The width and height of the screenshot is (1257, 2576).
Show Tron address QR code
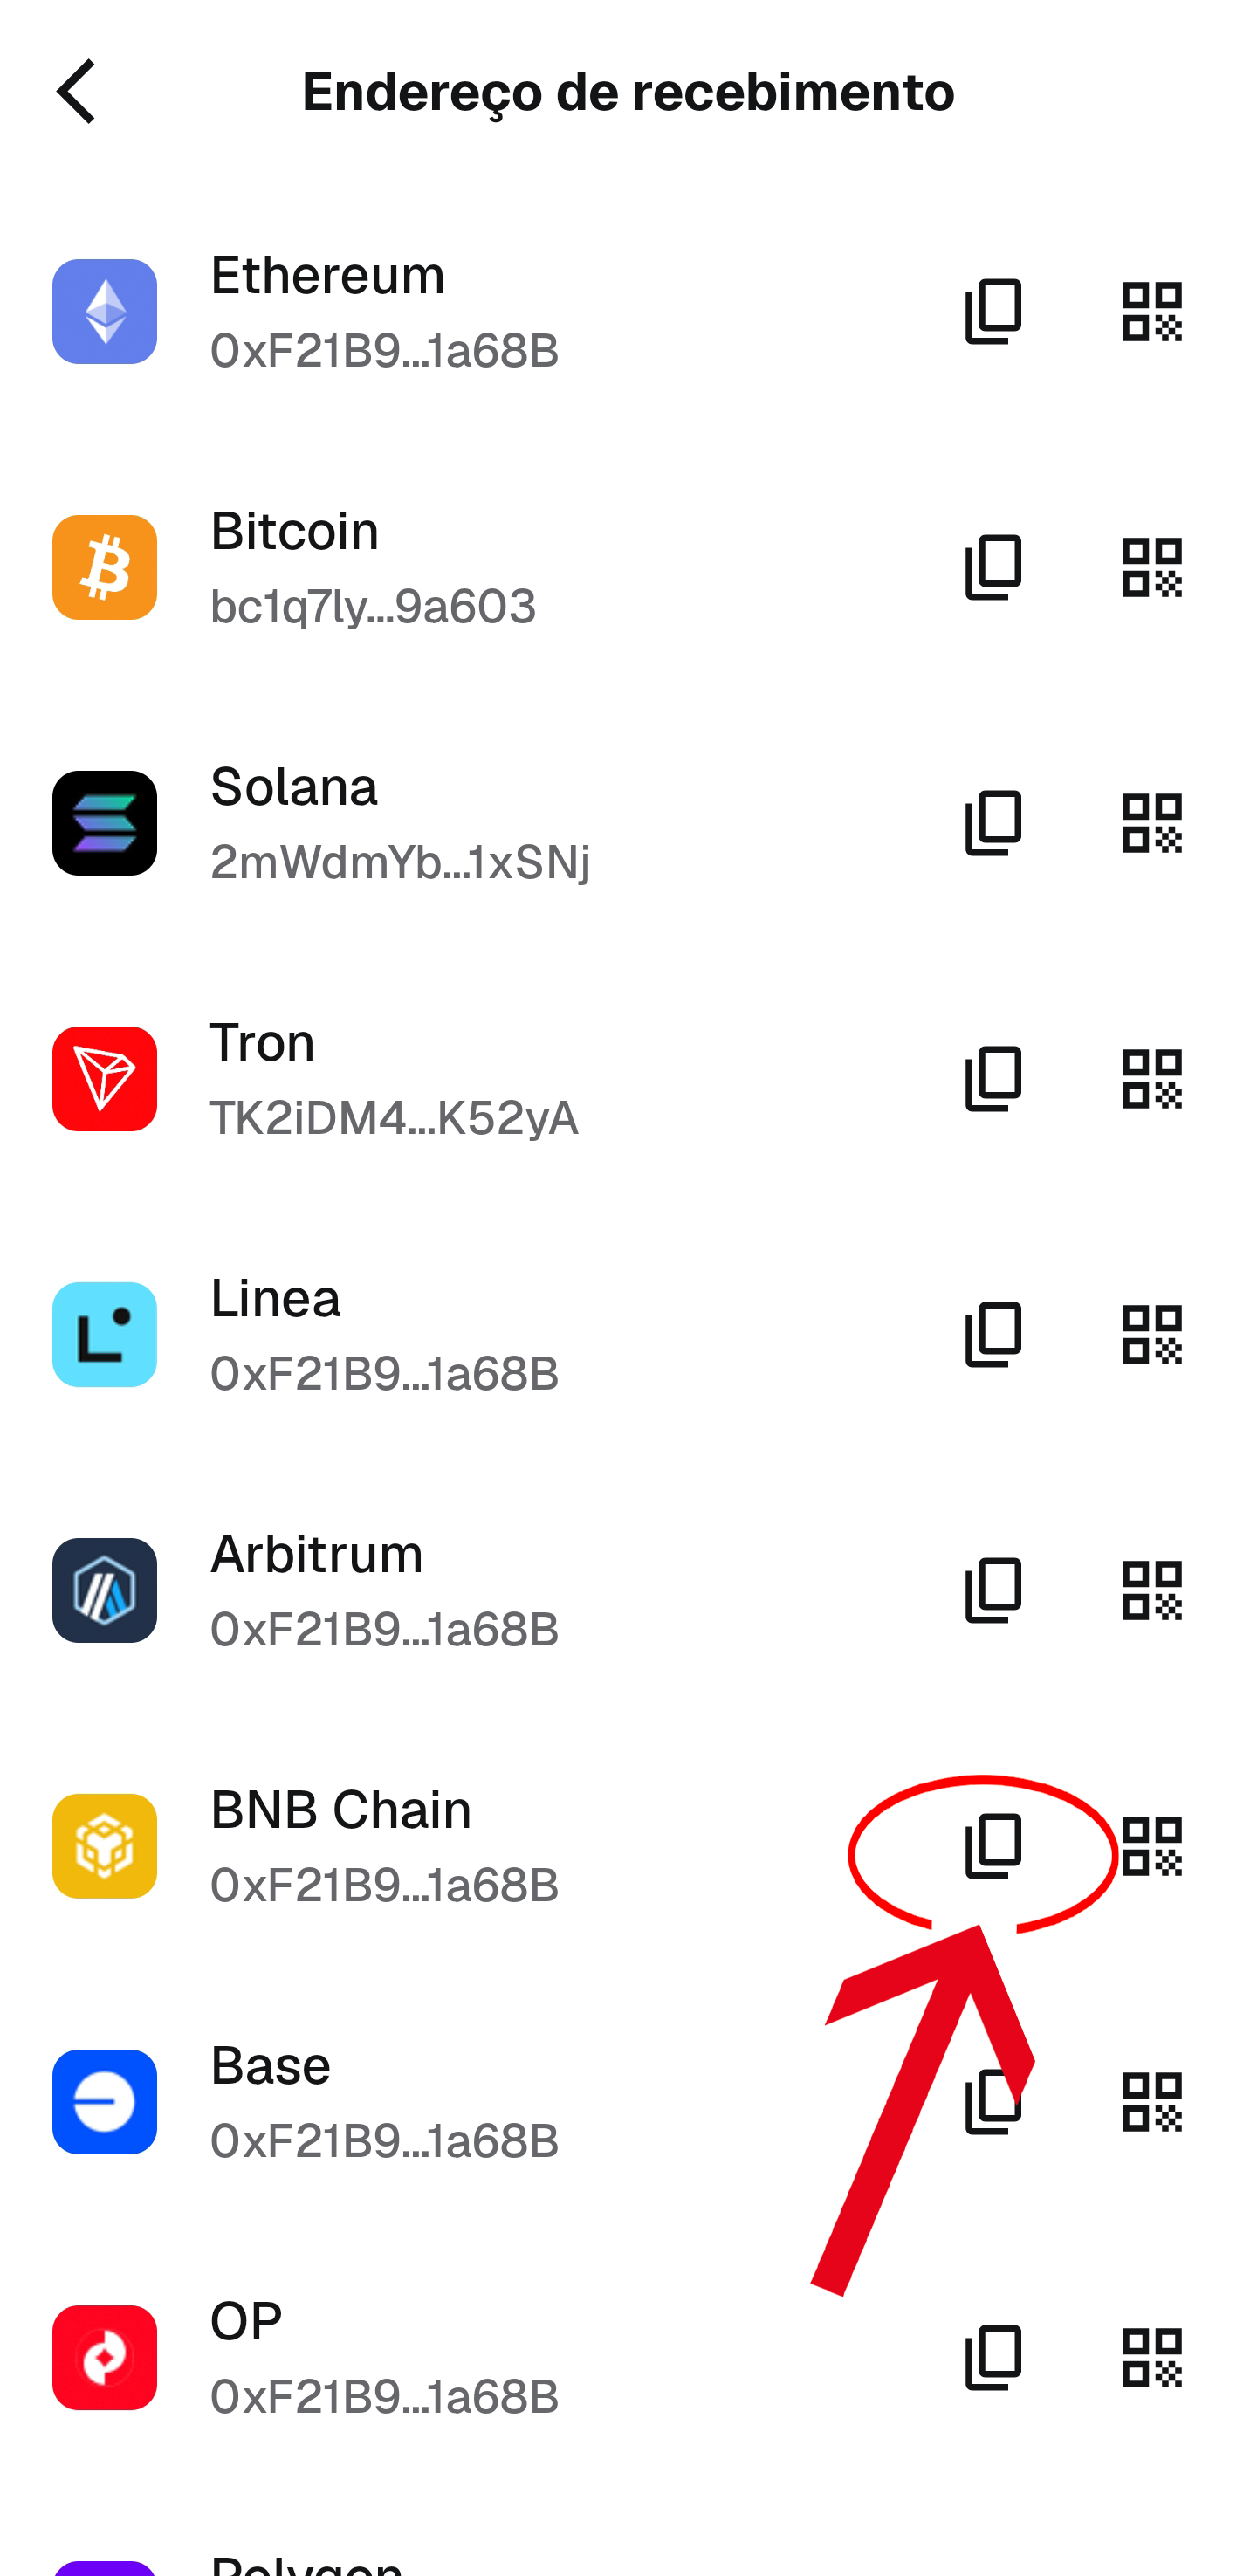[x=1151, y=1079]
